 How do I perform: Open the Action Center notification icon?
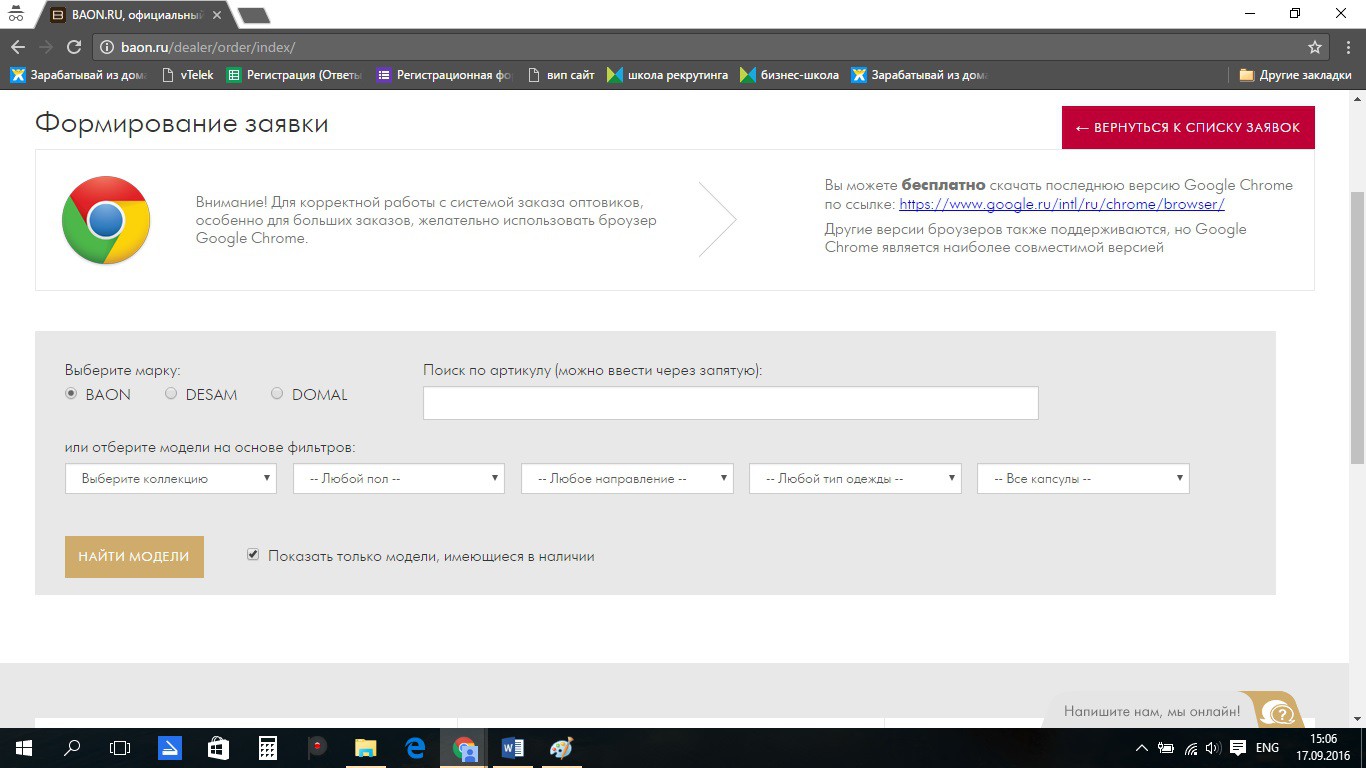1237,748
